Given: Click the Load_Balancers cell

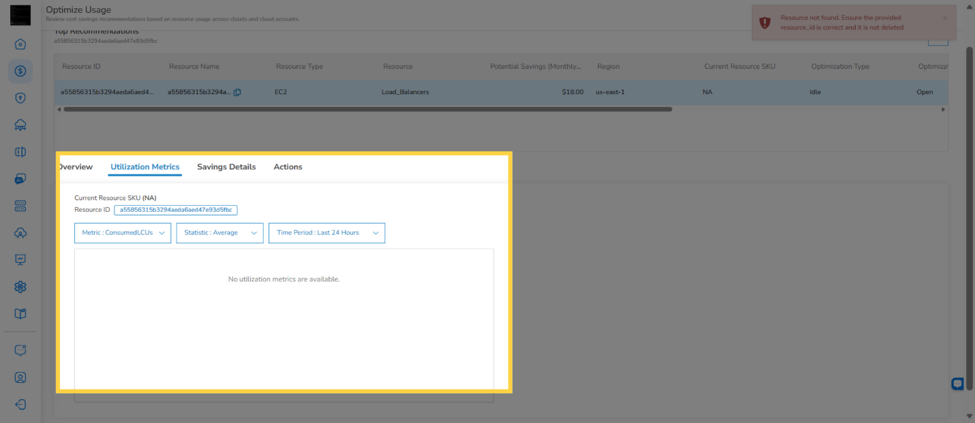Looking at the screenshot, I should 405,92.
